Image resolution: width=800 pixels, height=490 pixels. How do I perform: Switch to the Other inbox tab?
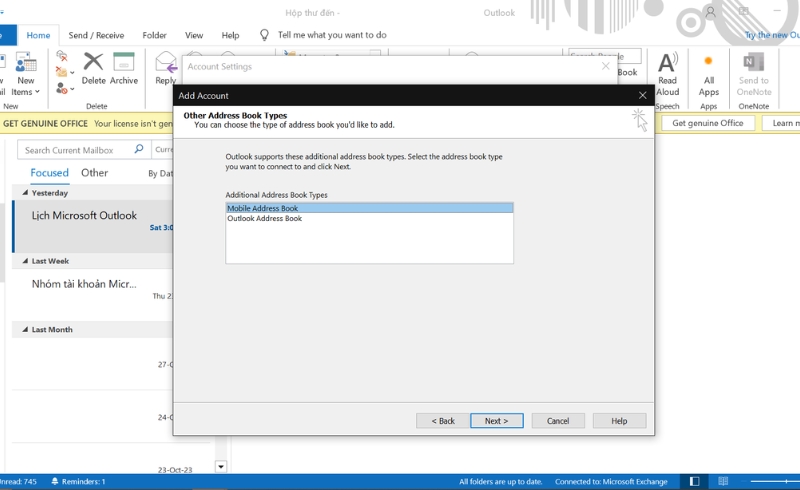coord(94,173)
